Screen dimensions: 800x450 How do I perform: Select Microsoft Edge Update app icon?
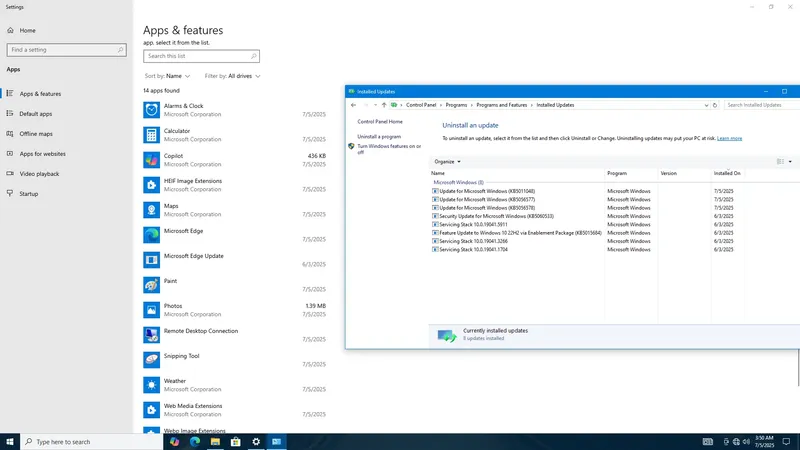click(152, 260)
